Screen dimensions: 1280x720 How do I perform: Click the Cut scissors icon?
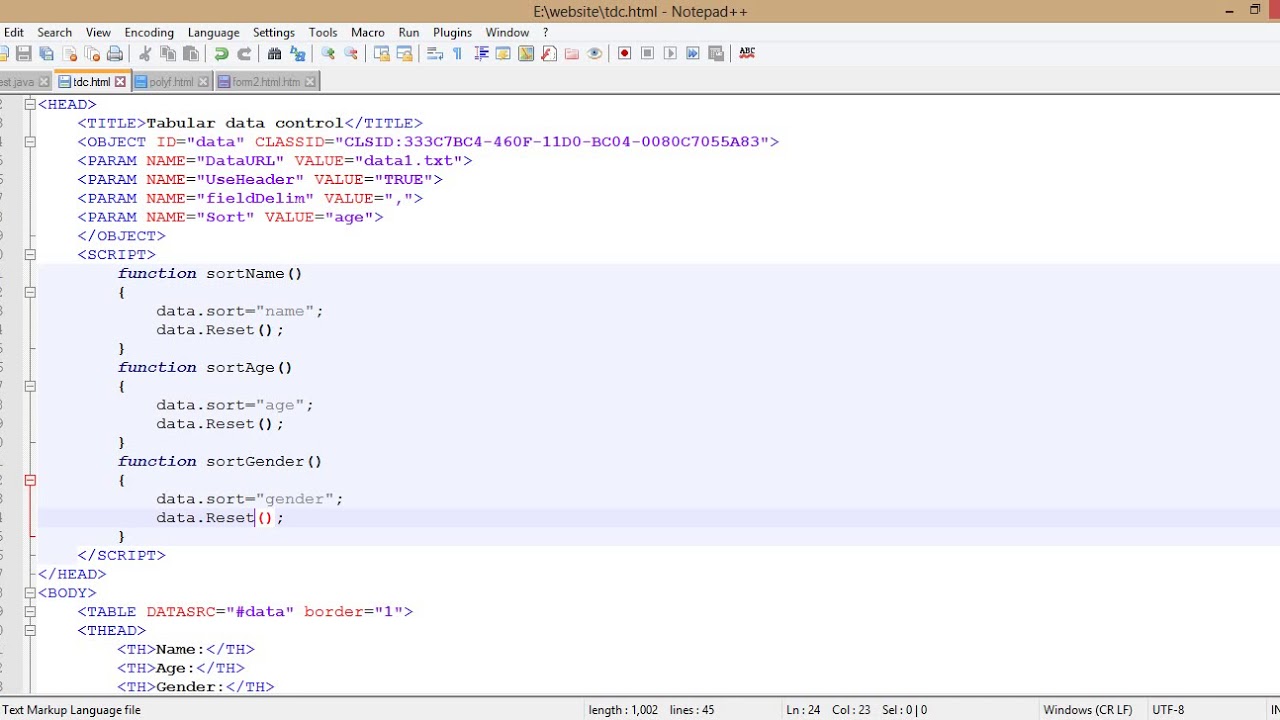pos(145,53)
